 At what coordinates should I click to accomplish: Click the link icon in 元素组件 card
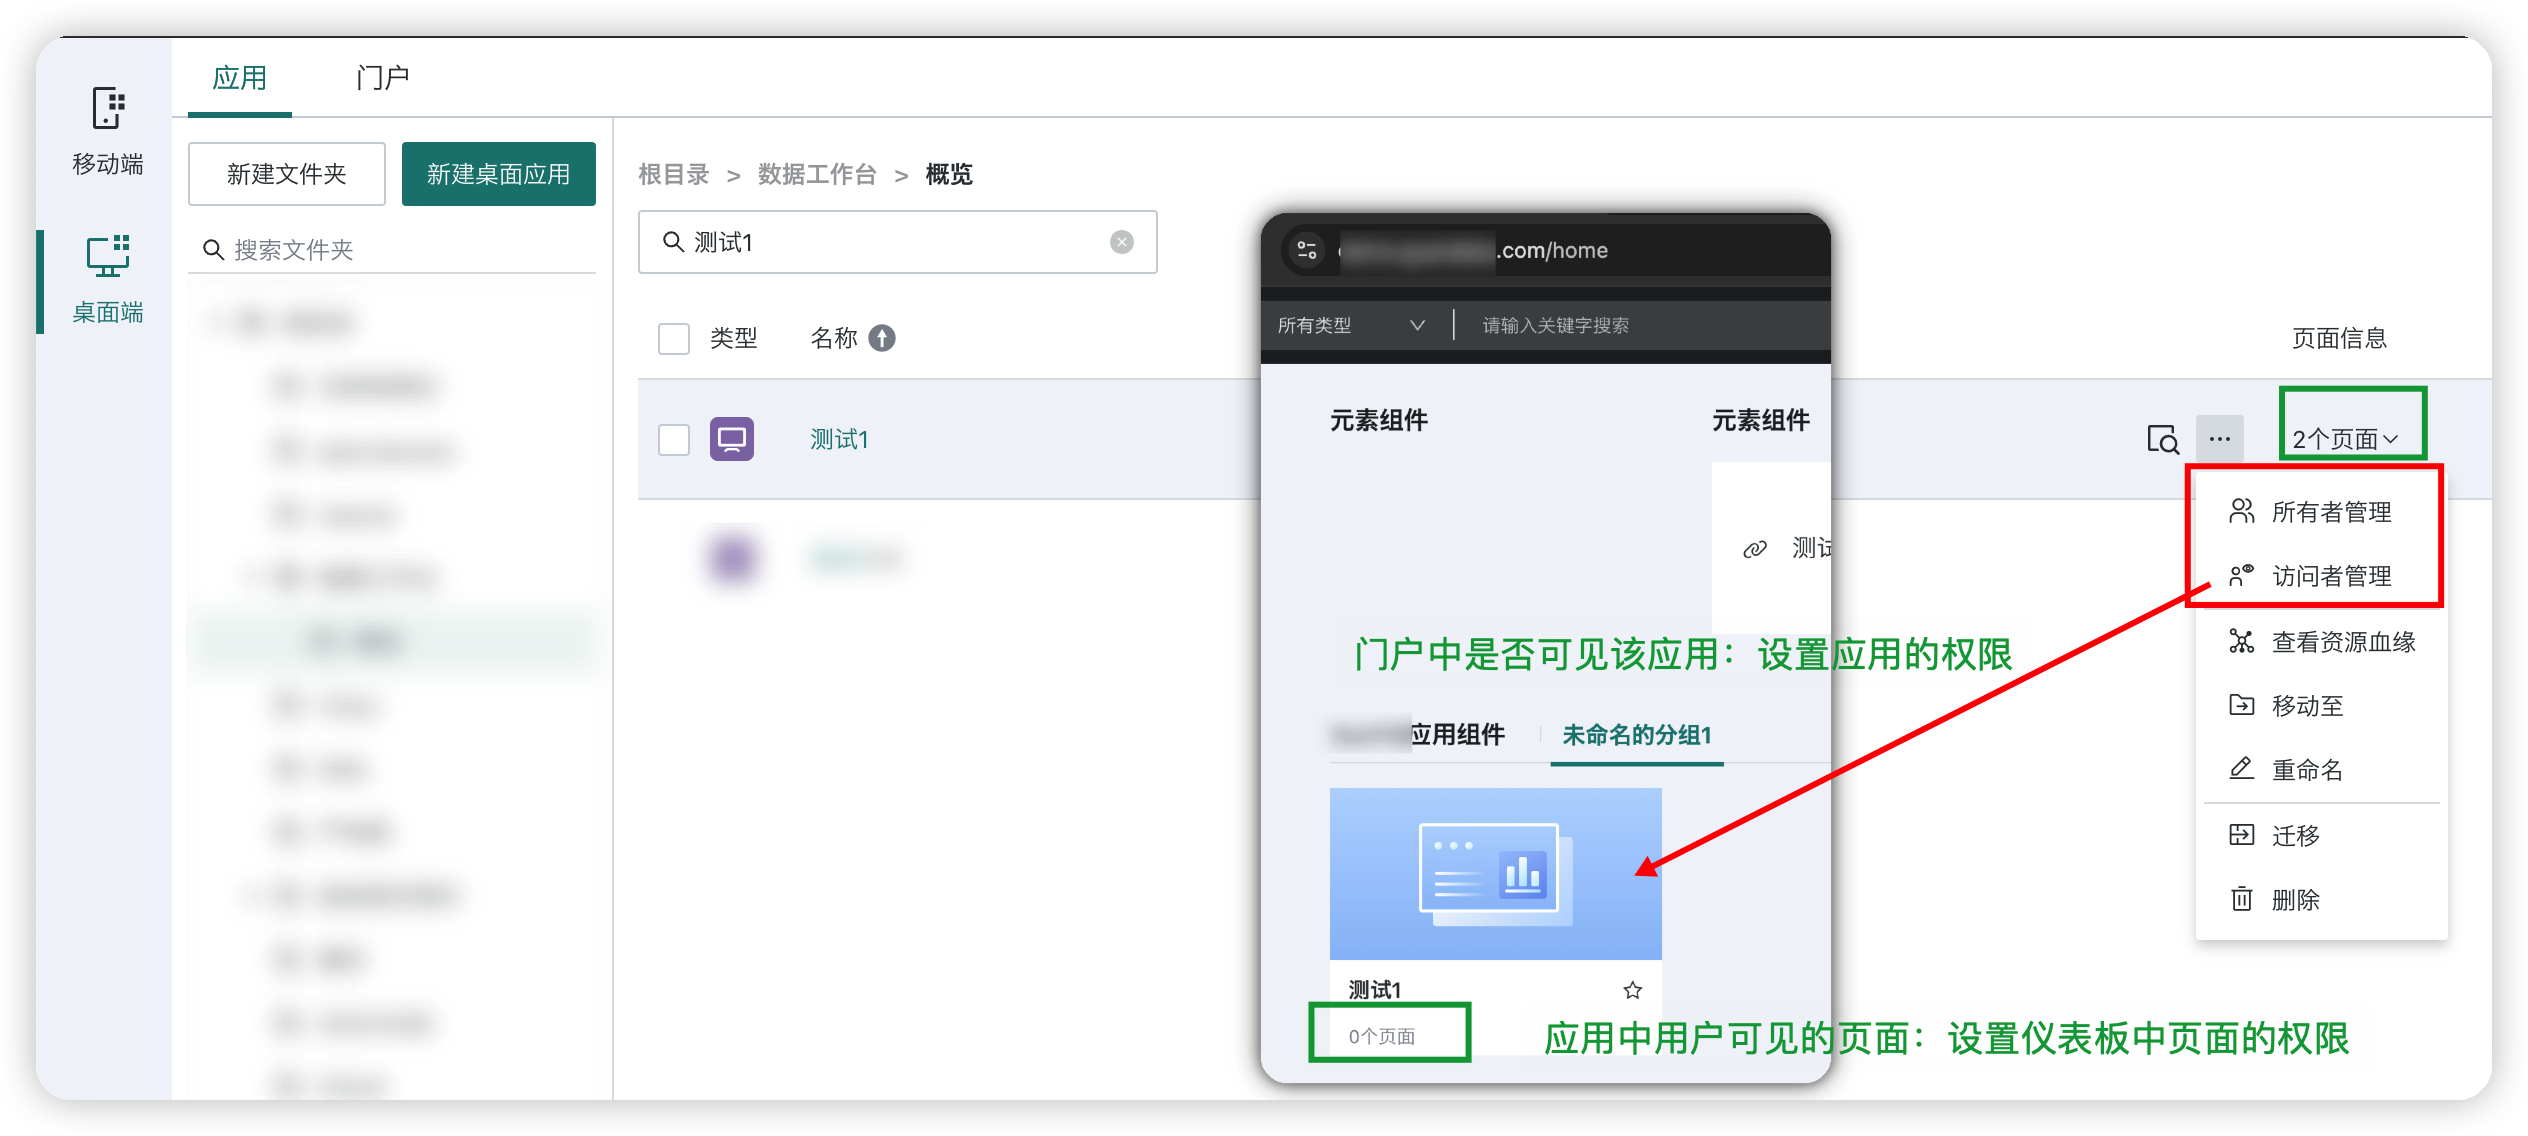(x=1755, y=549)
